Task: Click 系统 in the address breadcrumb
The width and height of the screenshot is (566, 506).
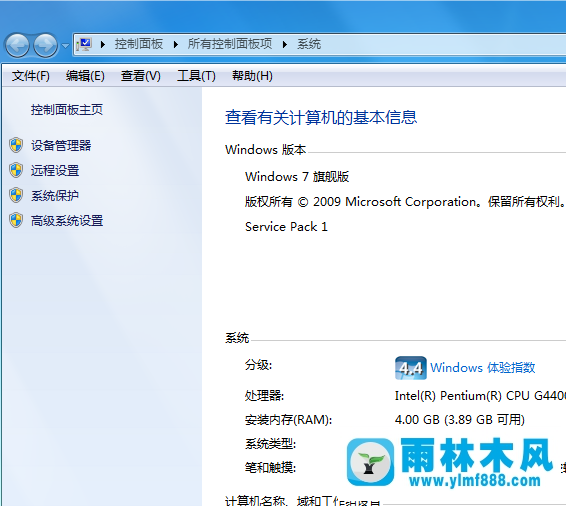Action: (x=309, y=44)
